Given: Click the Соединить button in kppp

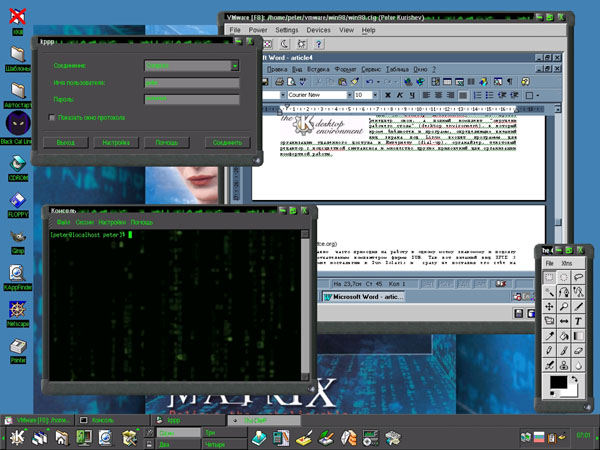Looking at the screenshot, I should tap(227, 143).
